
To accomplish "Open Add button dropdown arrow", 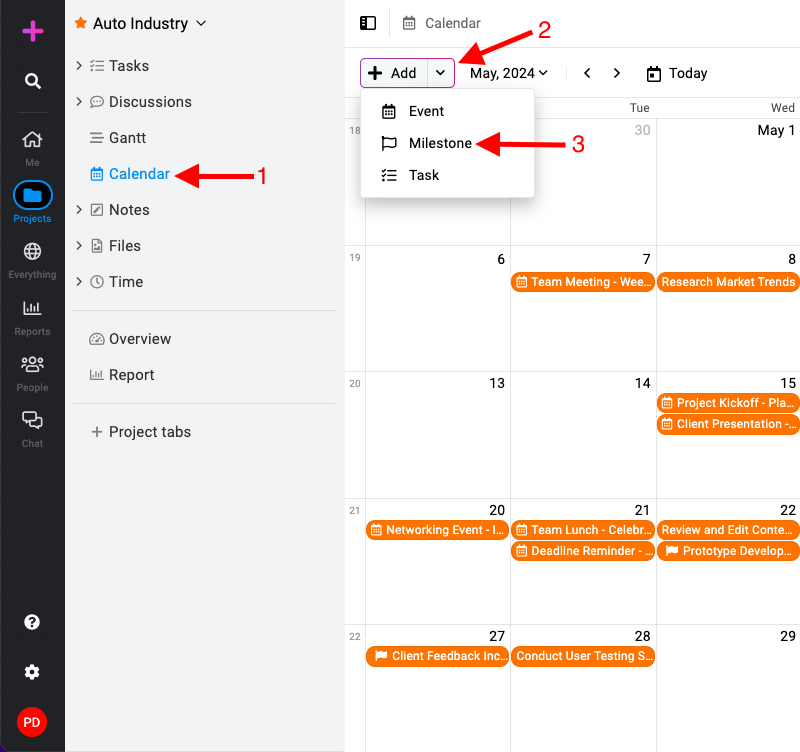I will [x=440, y=73].
